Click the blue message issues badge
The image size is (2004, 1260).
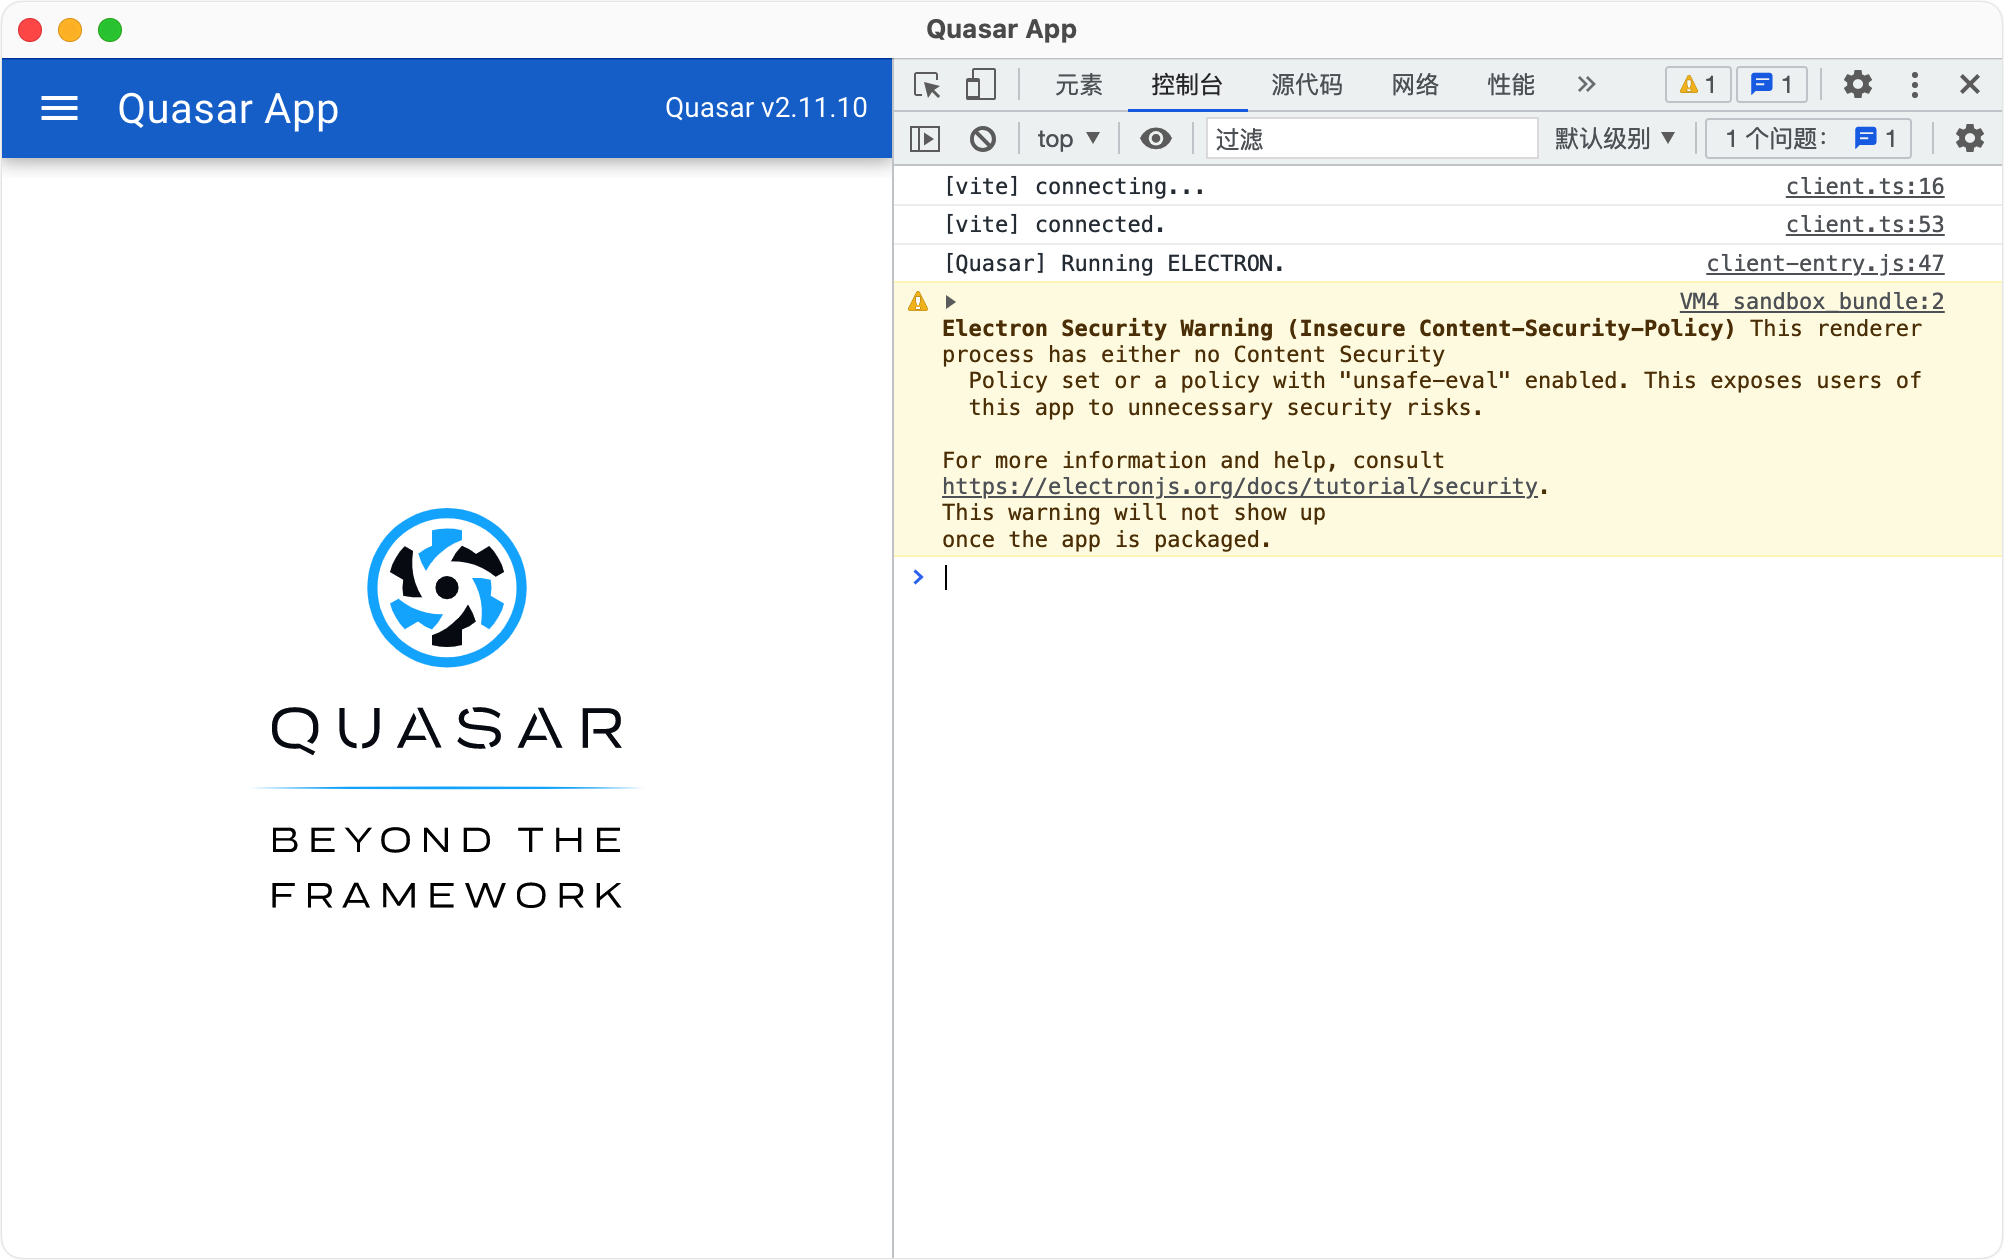click(1772, 85)
